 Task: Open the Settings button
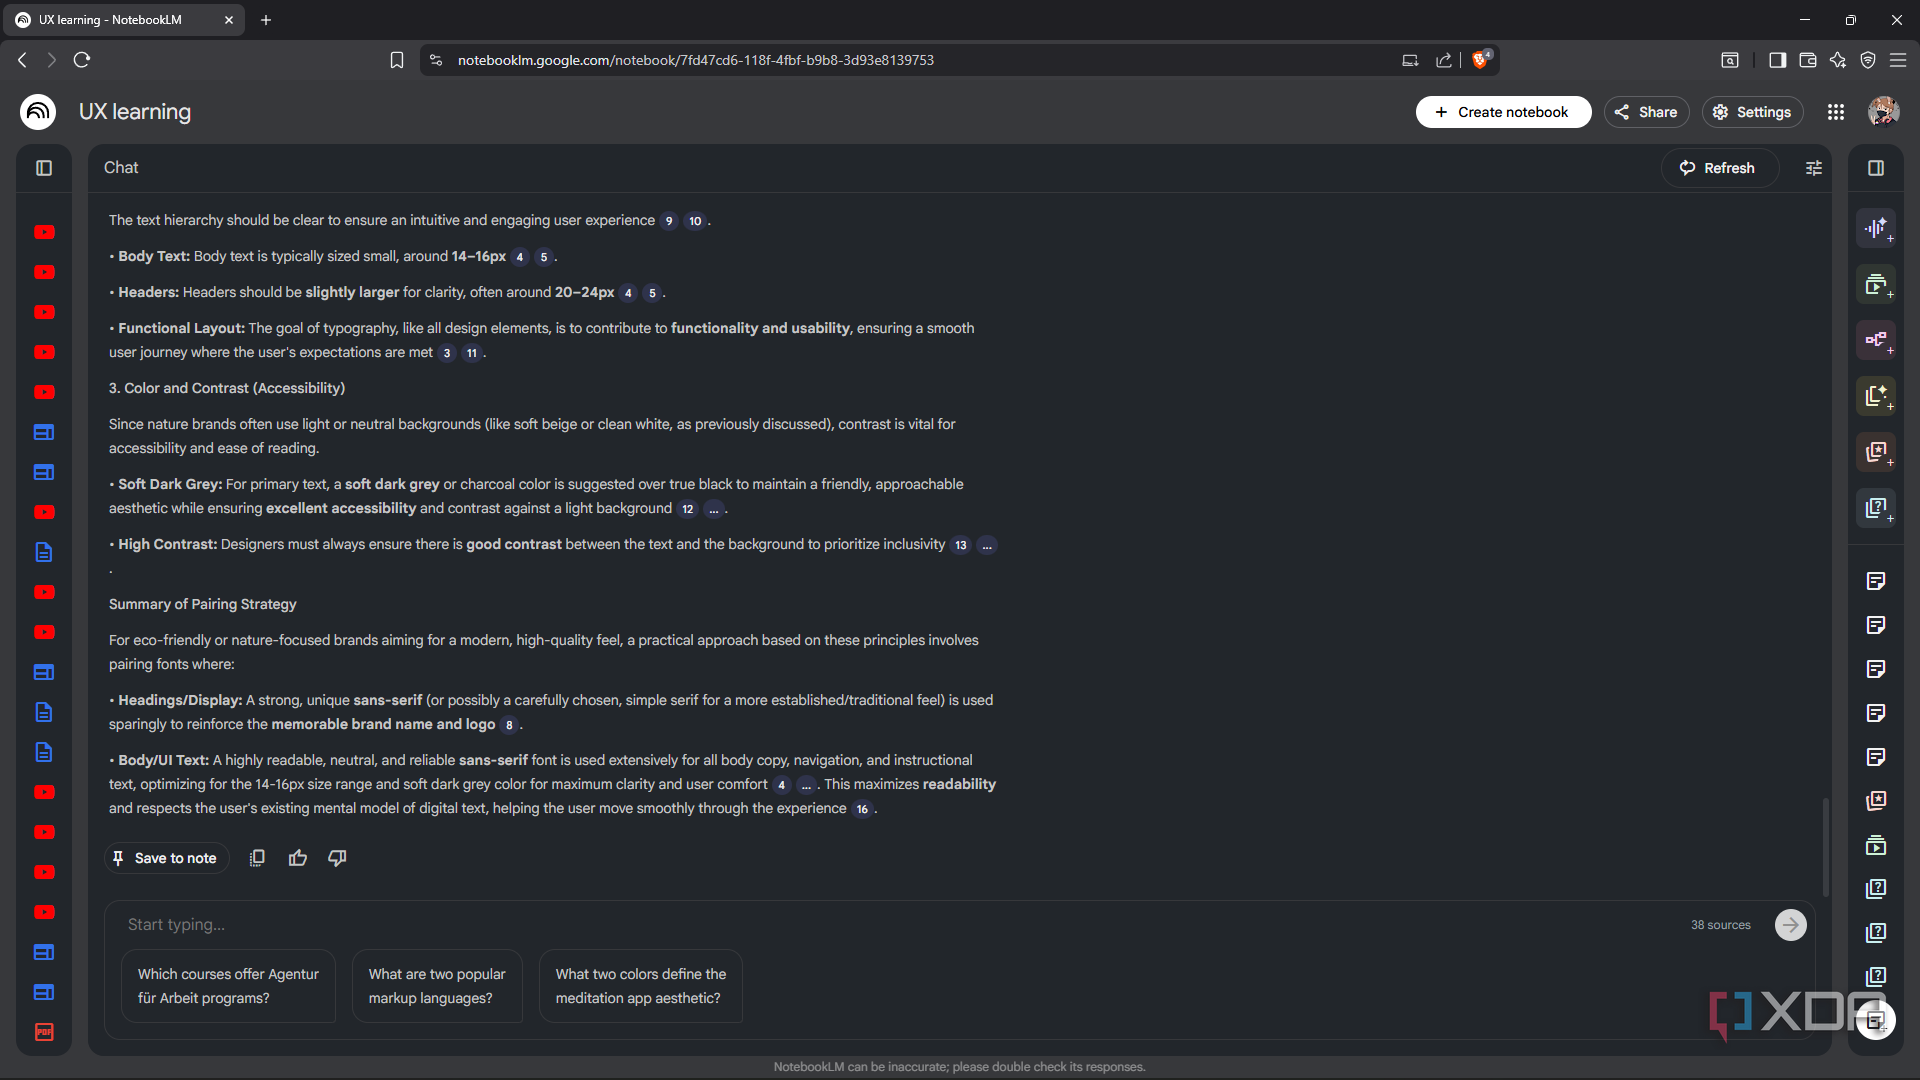1753,112
